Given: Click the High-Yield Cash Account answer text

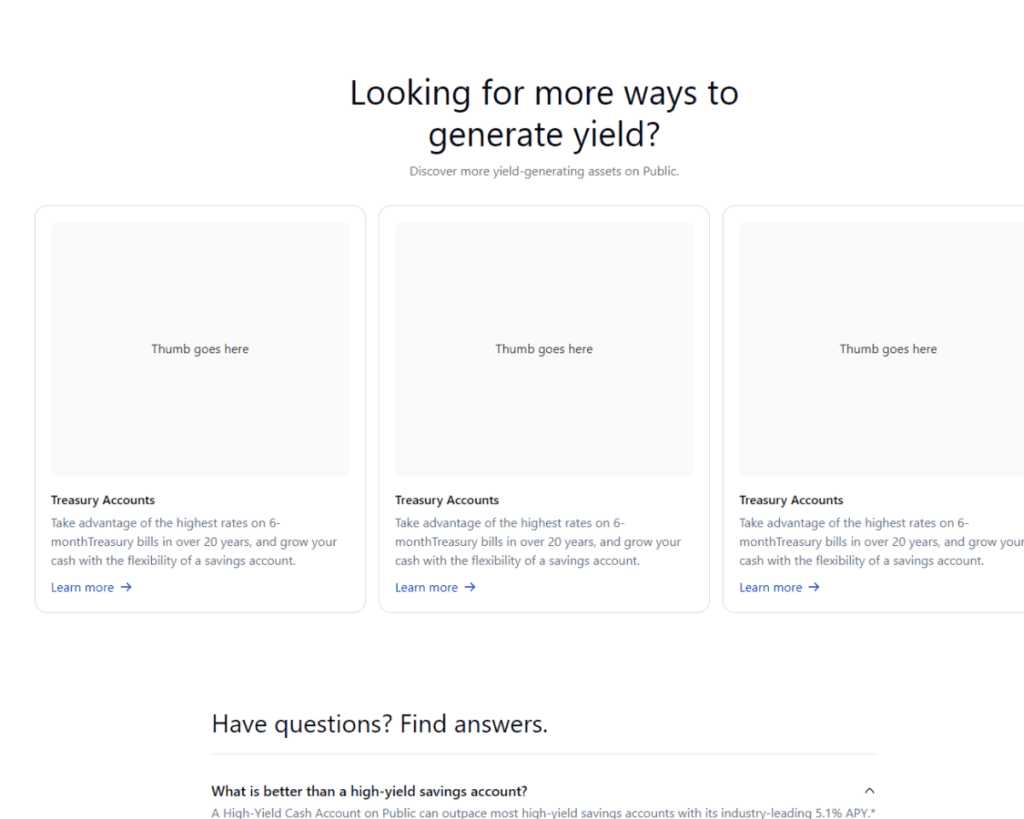Looking at the screenshot, I should (x=543, y=813).
